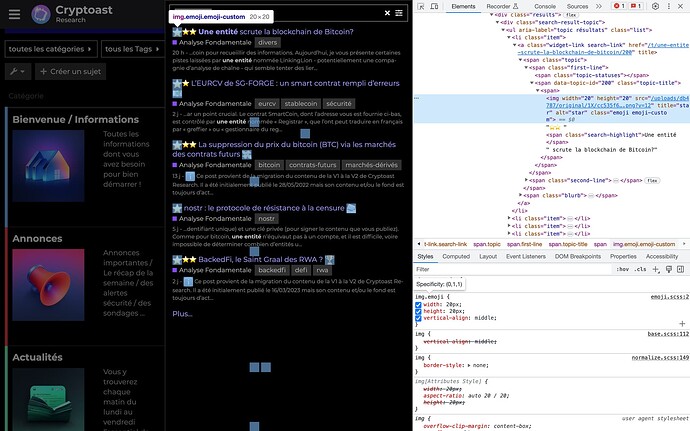Click the newspaper image for Actualités
The width and height of the screenshot is (690, 431).
[x=48, y=399]
